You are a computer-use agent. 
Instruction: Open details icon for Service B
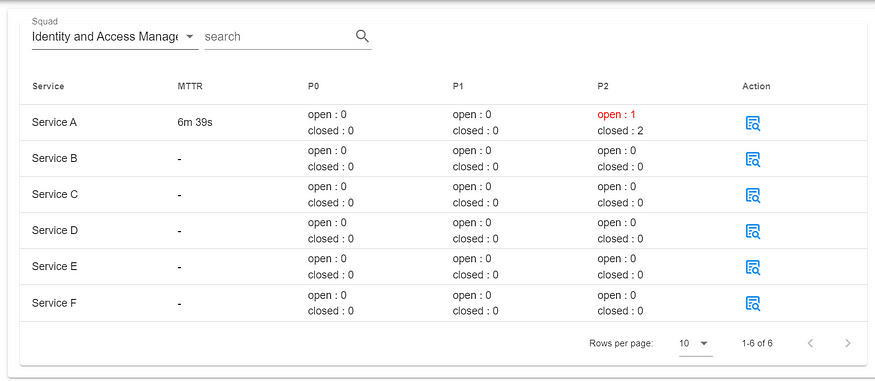753,160
